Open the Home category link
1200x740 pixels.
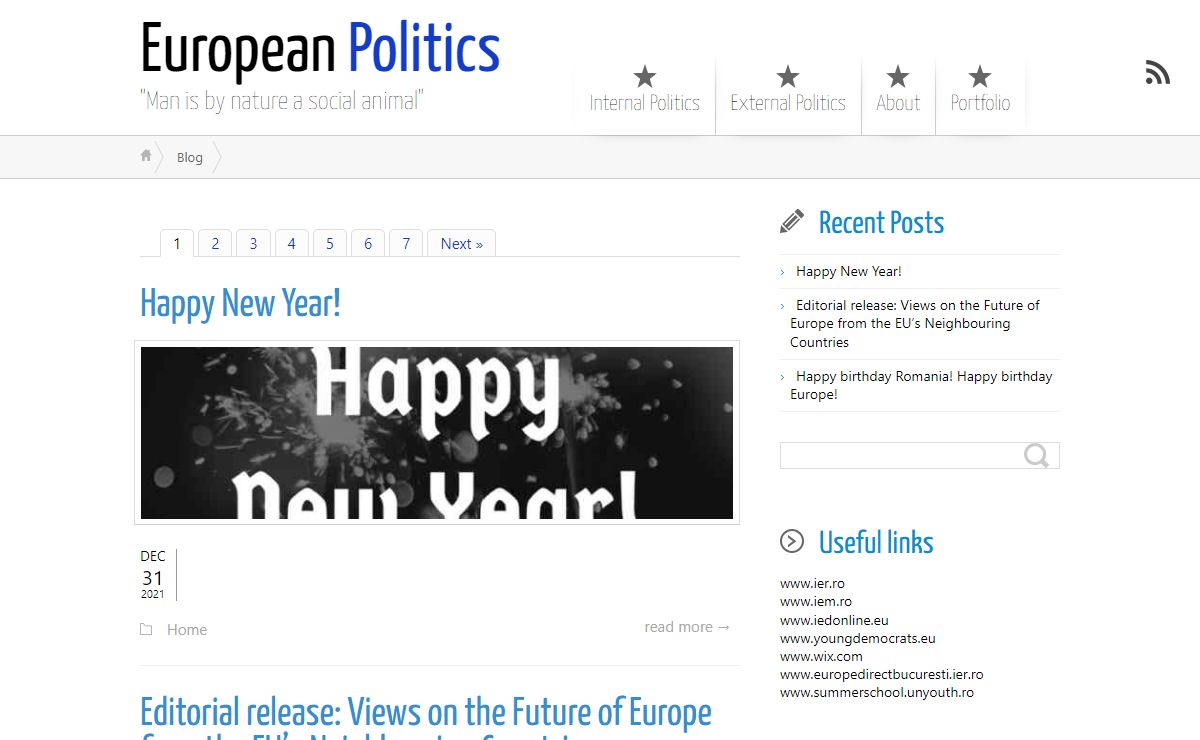click(x=187, y=629)
